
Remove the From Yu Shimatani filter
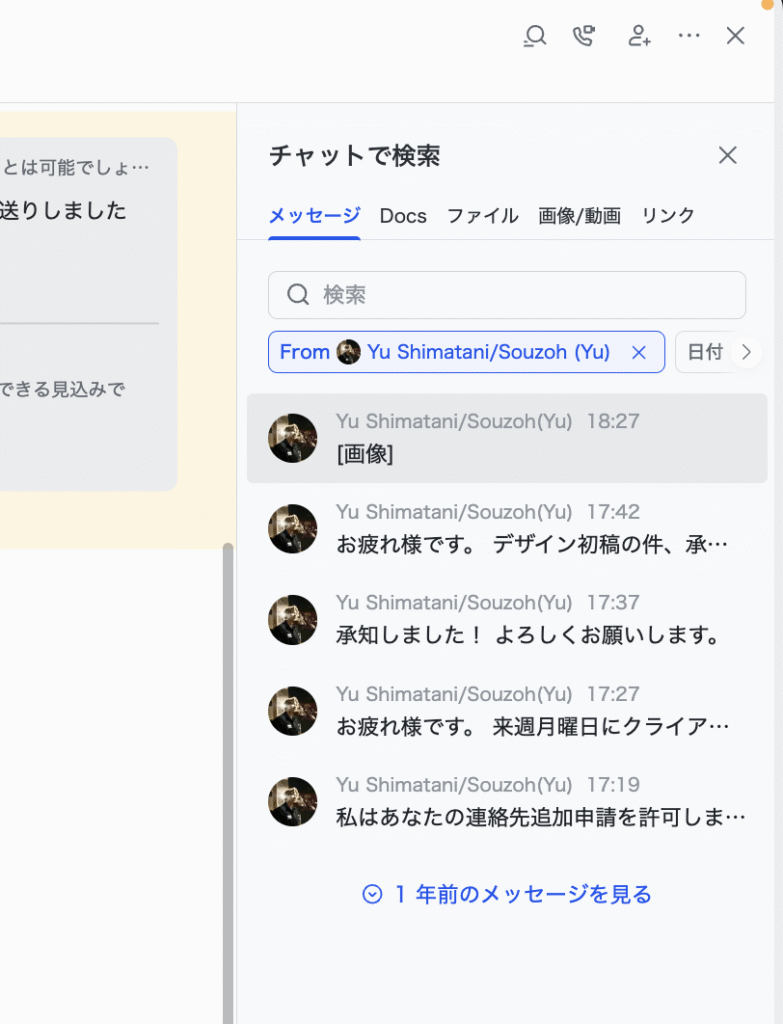(x=639, y=353)
